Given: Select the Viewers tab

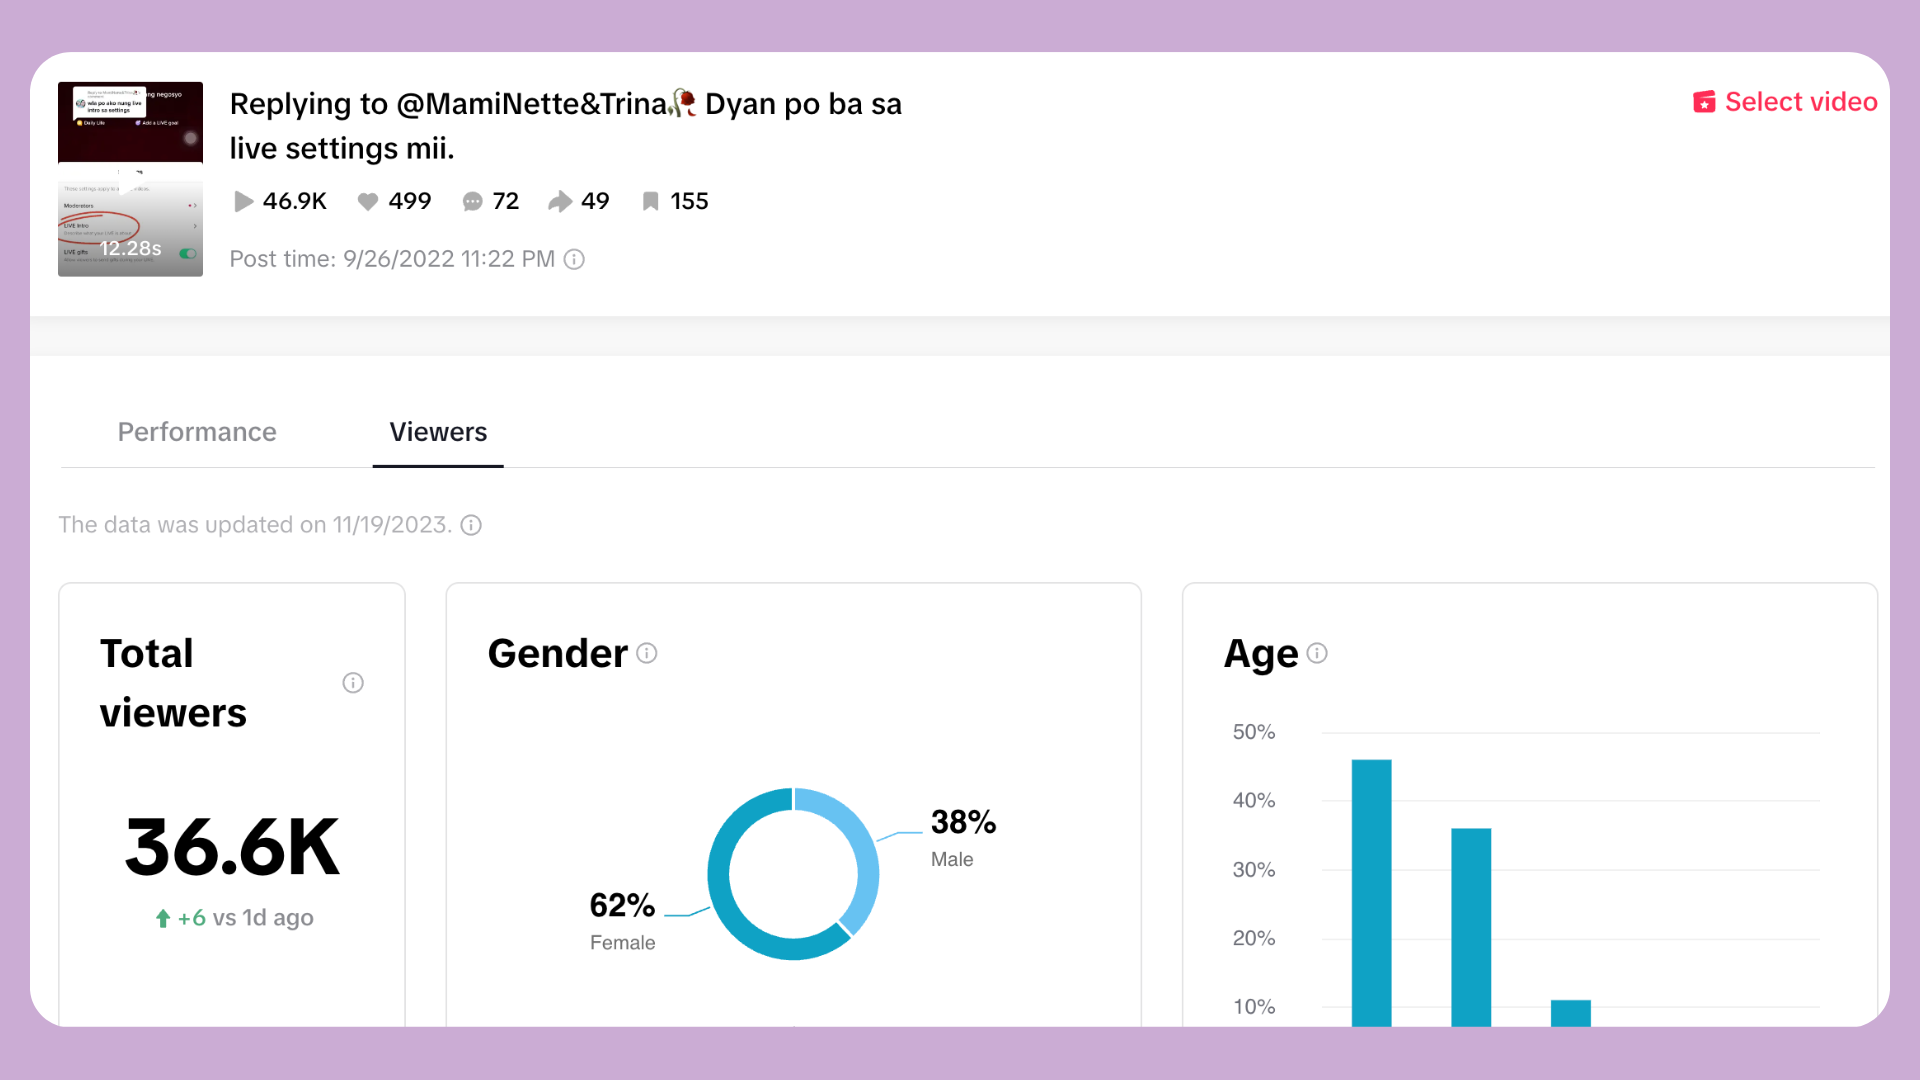Looking at the screenshot, I should coord(438,432).
